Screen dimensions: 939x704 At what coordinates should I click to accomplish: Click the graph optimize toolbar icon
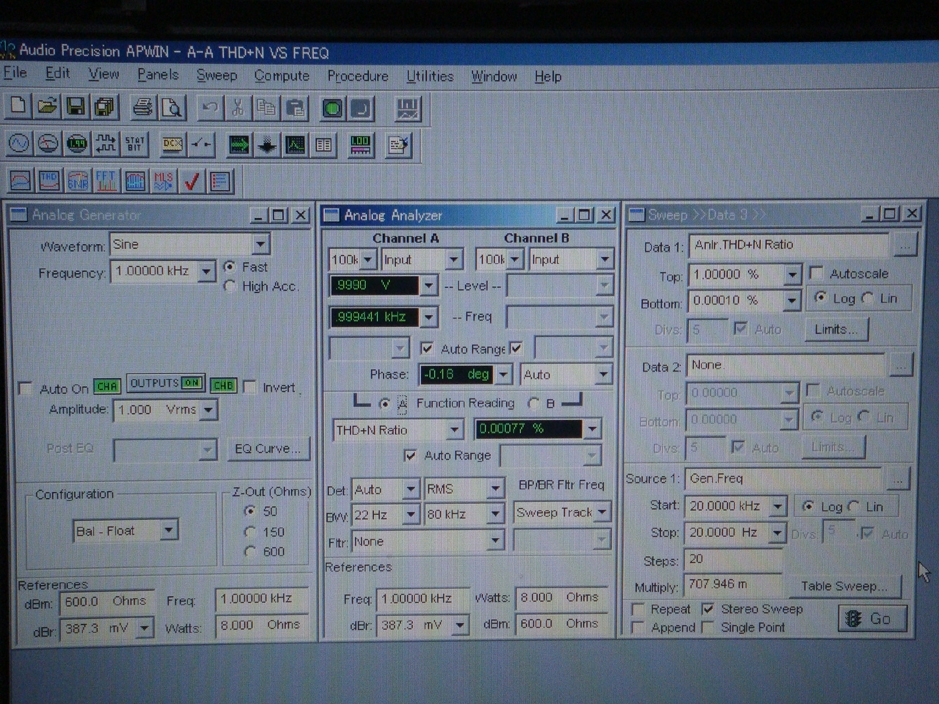coord(408,109)
